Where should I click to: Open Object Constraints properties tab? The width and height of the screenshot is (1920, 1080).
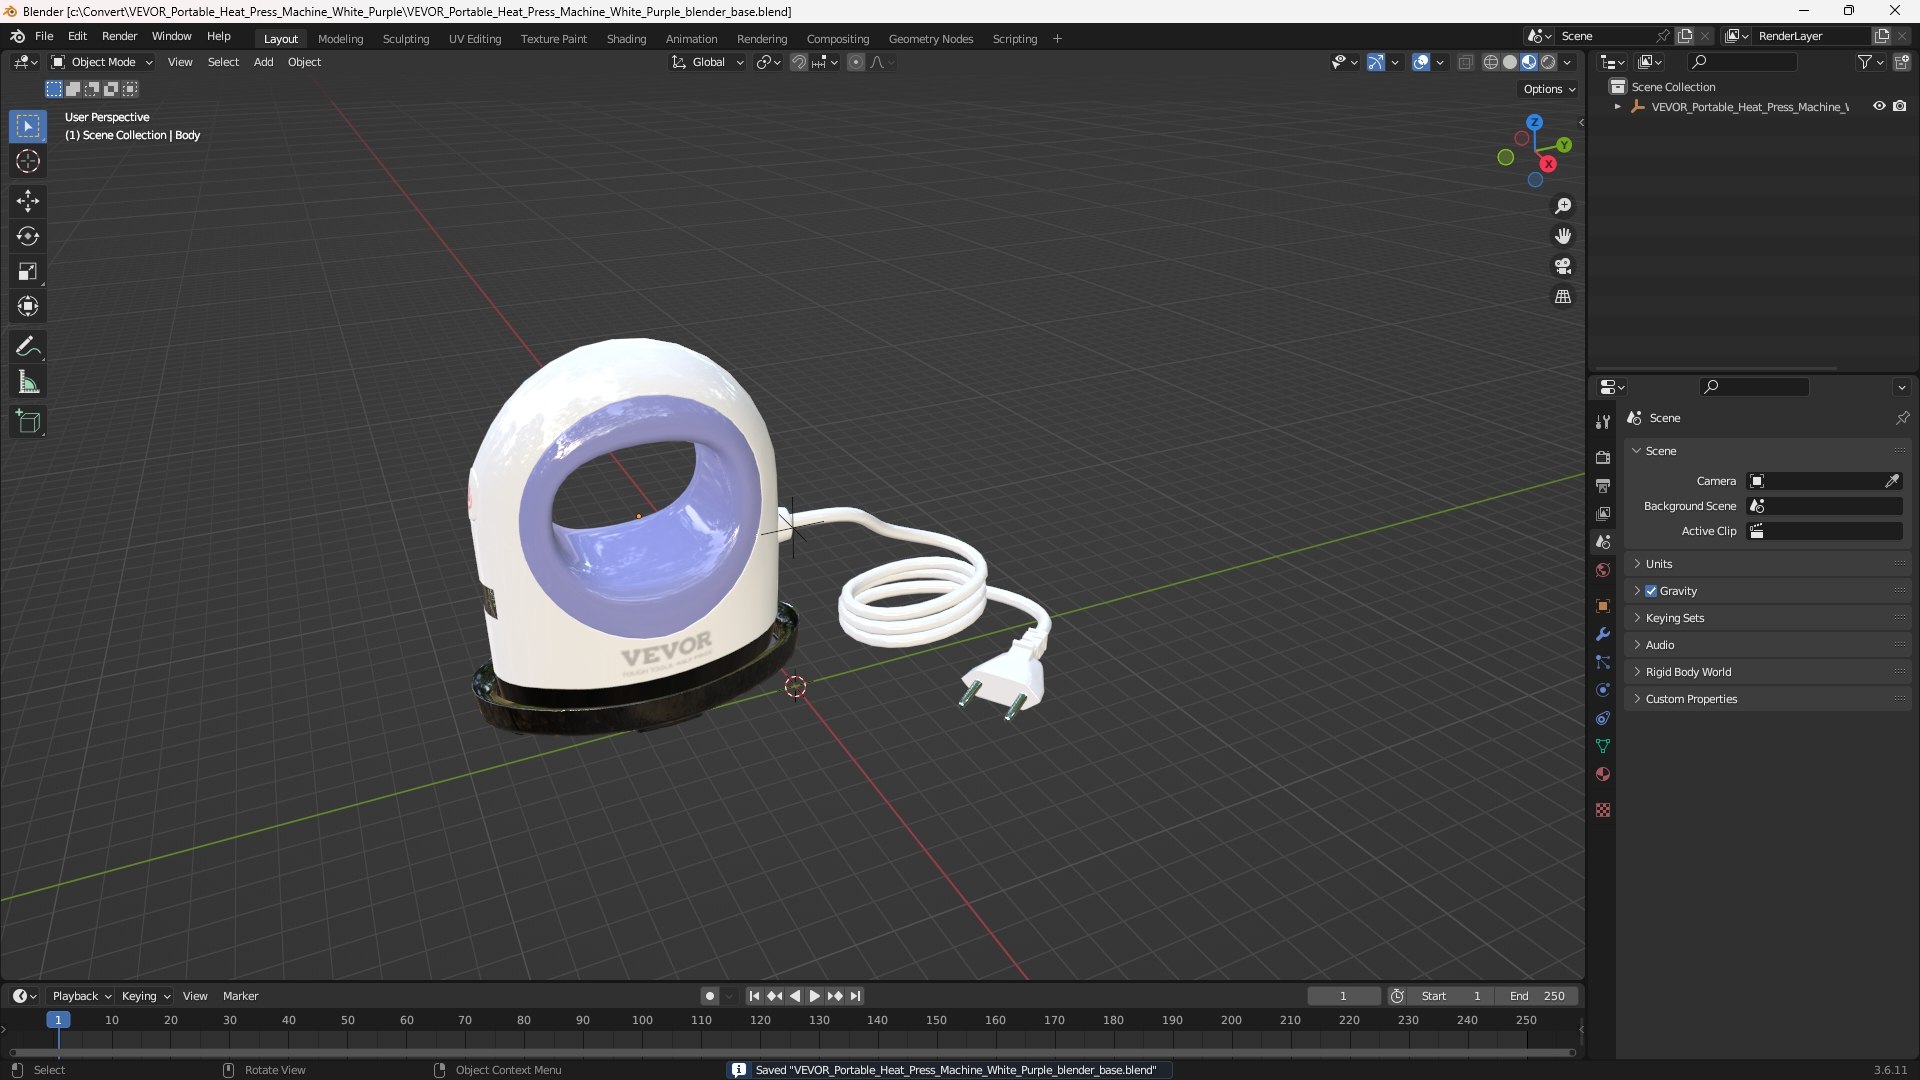tap(1603, 718)
